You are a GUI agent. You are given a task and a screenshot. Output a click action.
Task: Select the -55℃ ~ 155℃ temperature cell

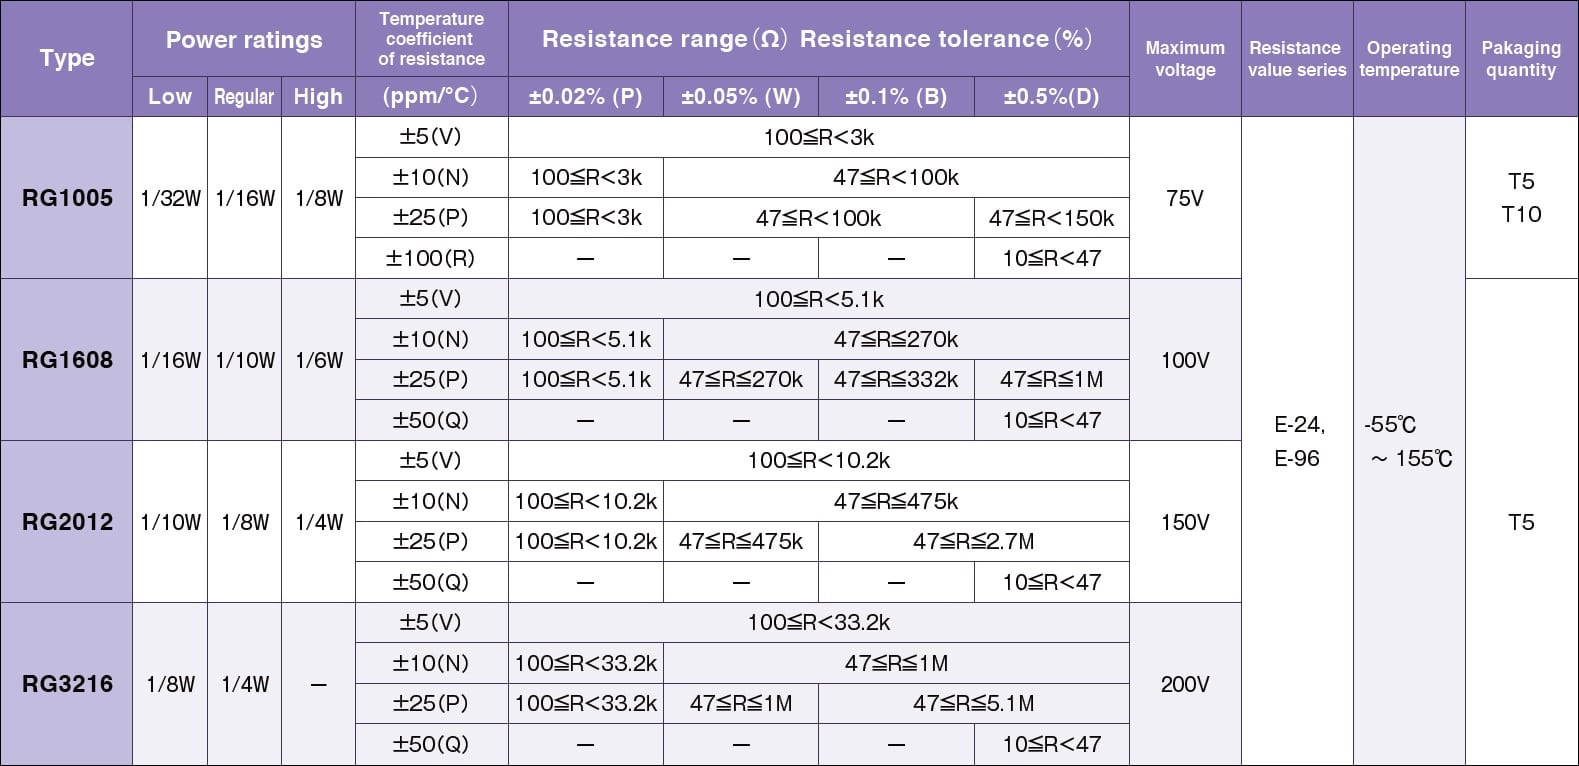click(1409, 441)
